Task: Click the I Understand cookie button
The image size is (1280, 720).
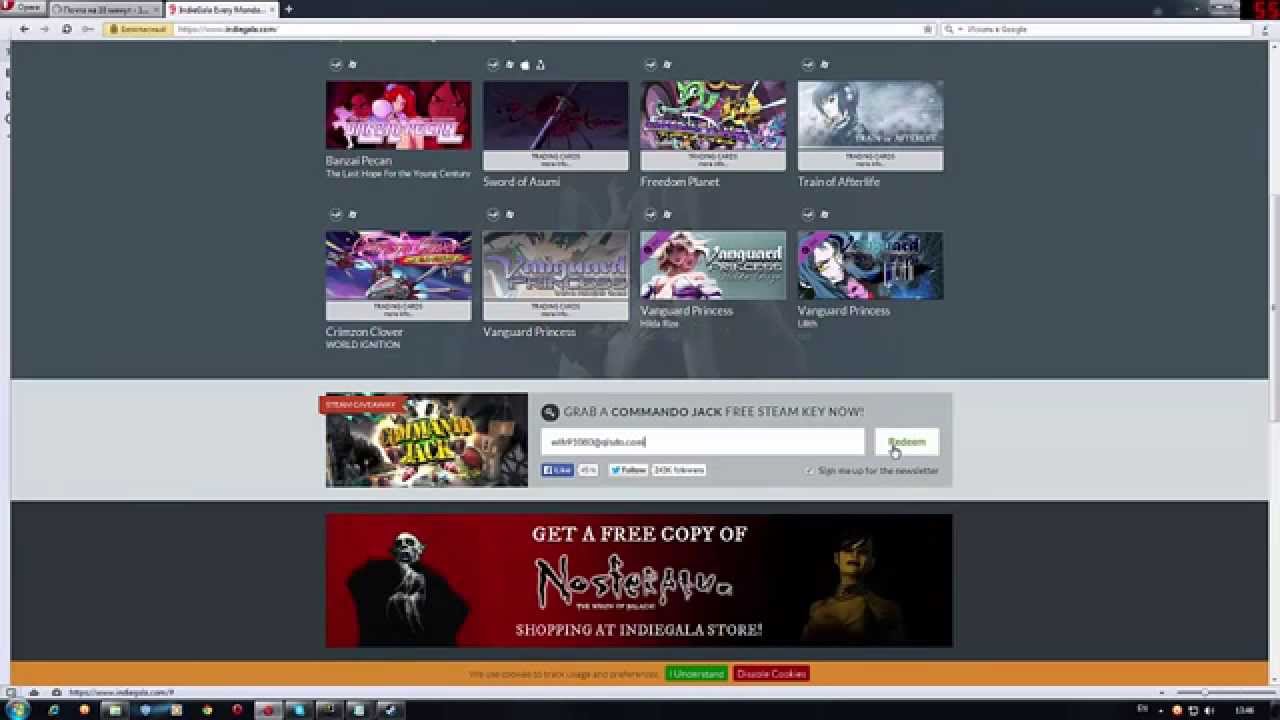Action: [696, 674]
